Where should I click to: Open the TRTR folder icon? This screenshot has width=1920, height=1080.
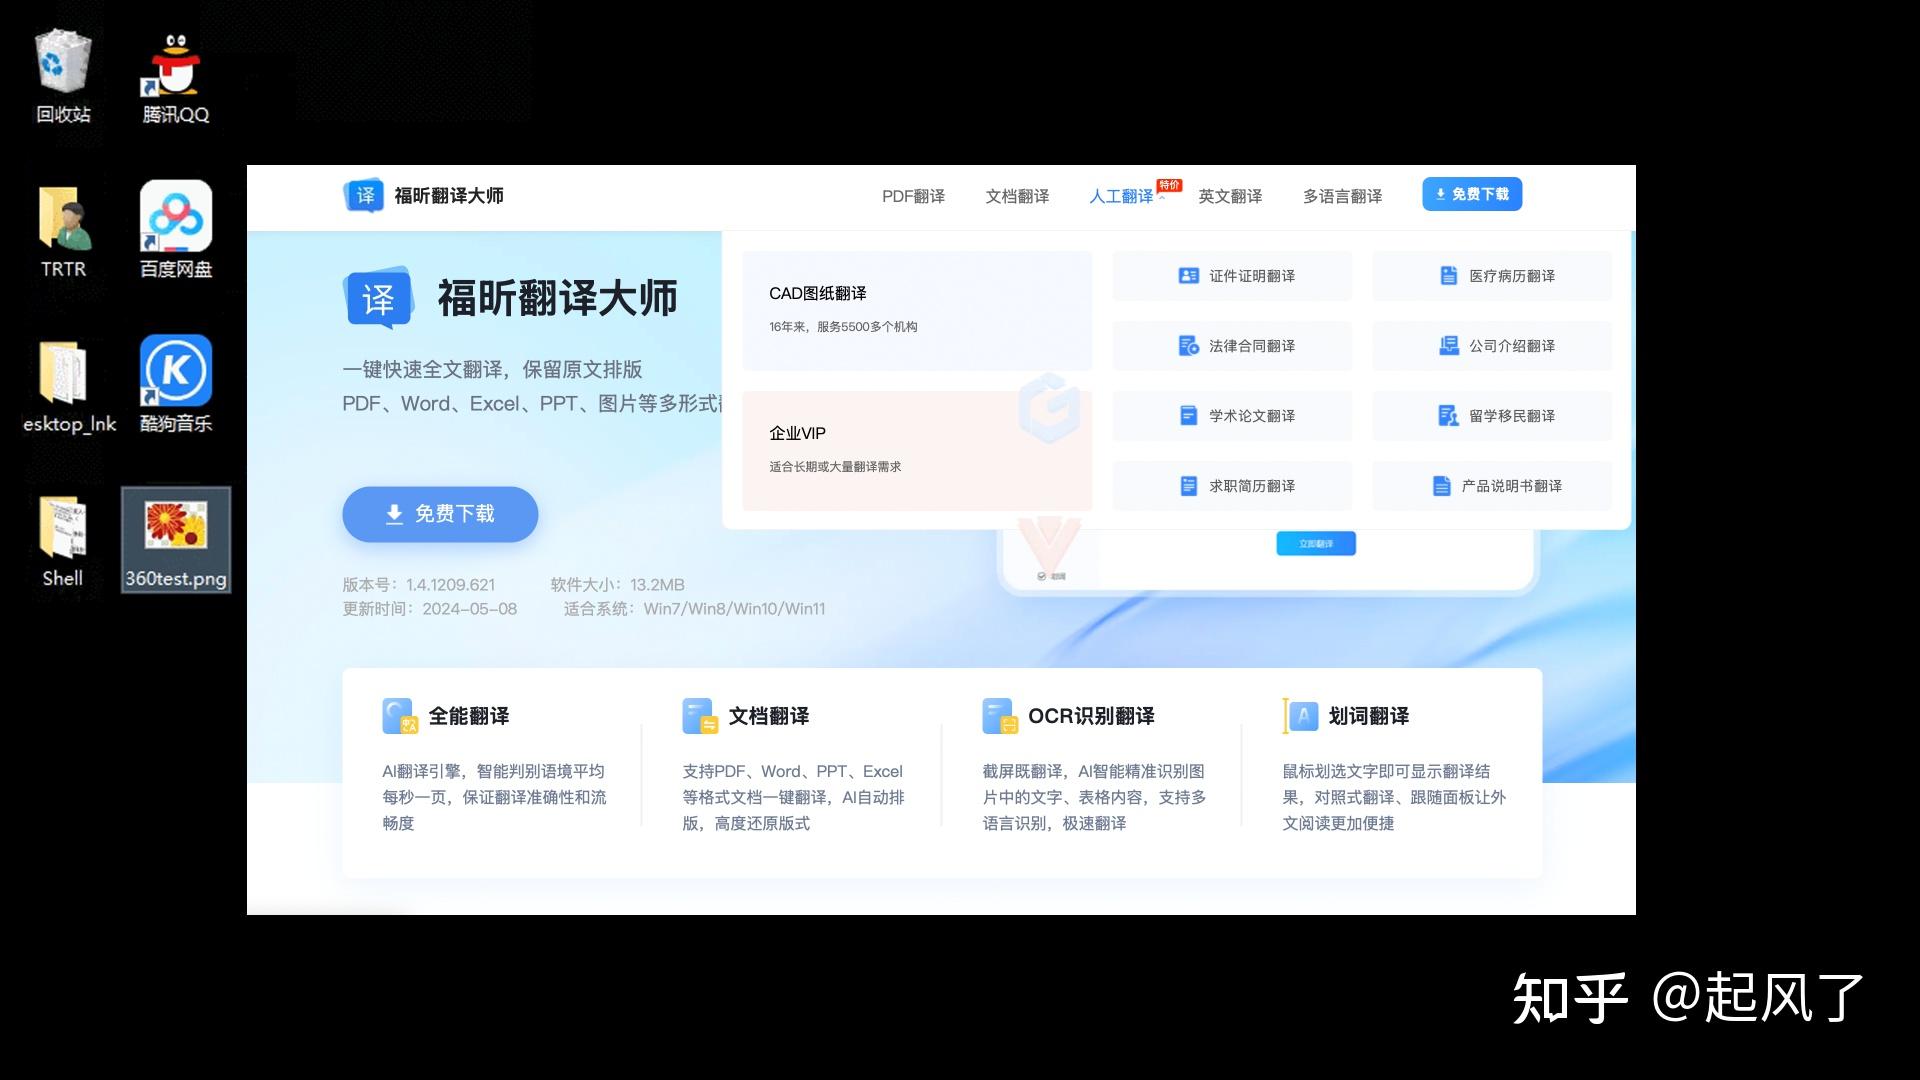63,231
